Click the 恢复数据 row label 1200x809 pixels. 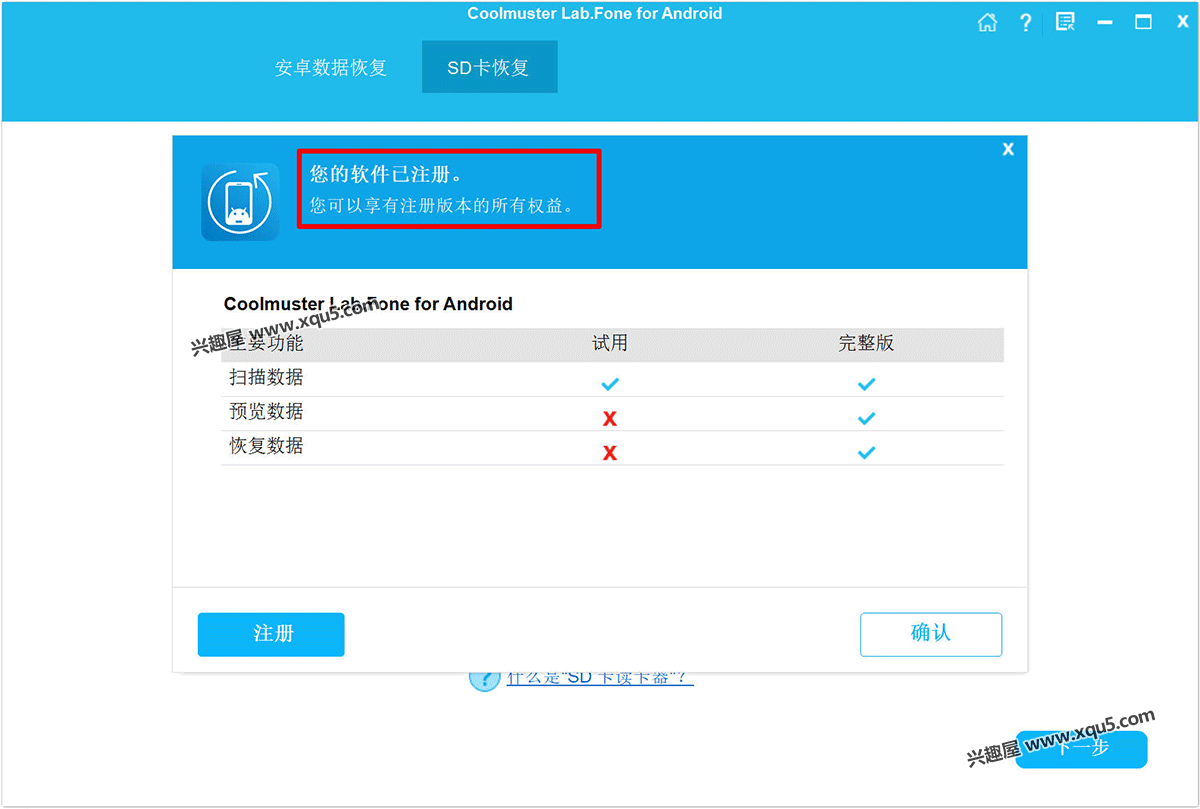(x=266, y=445)
